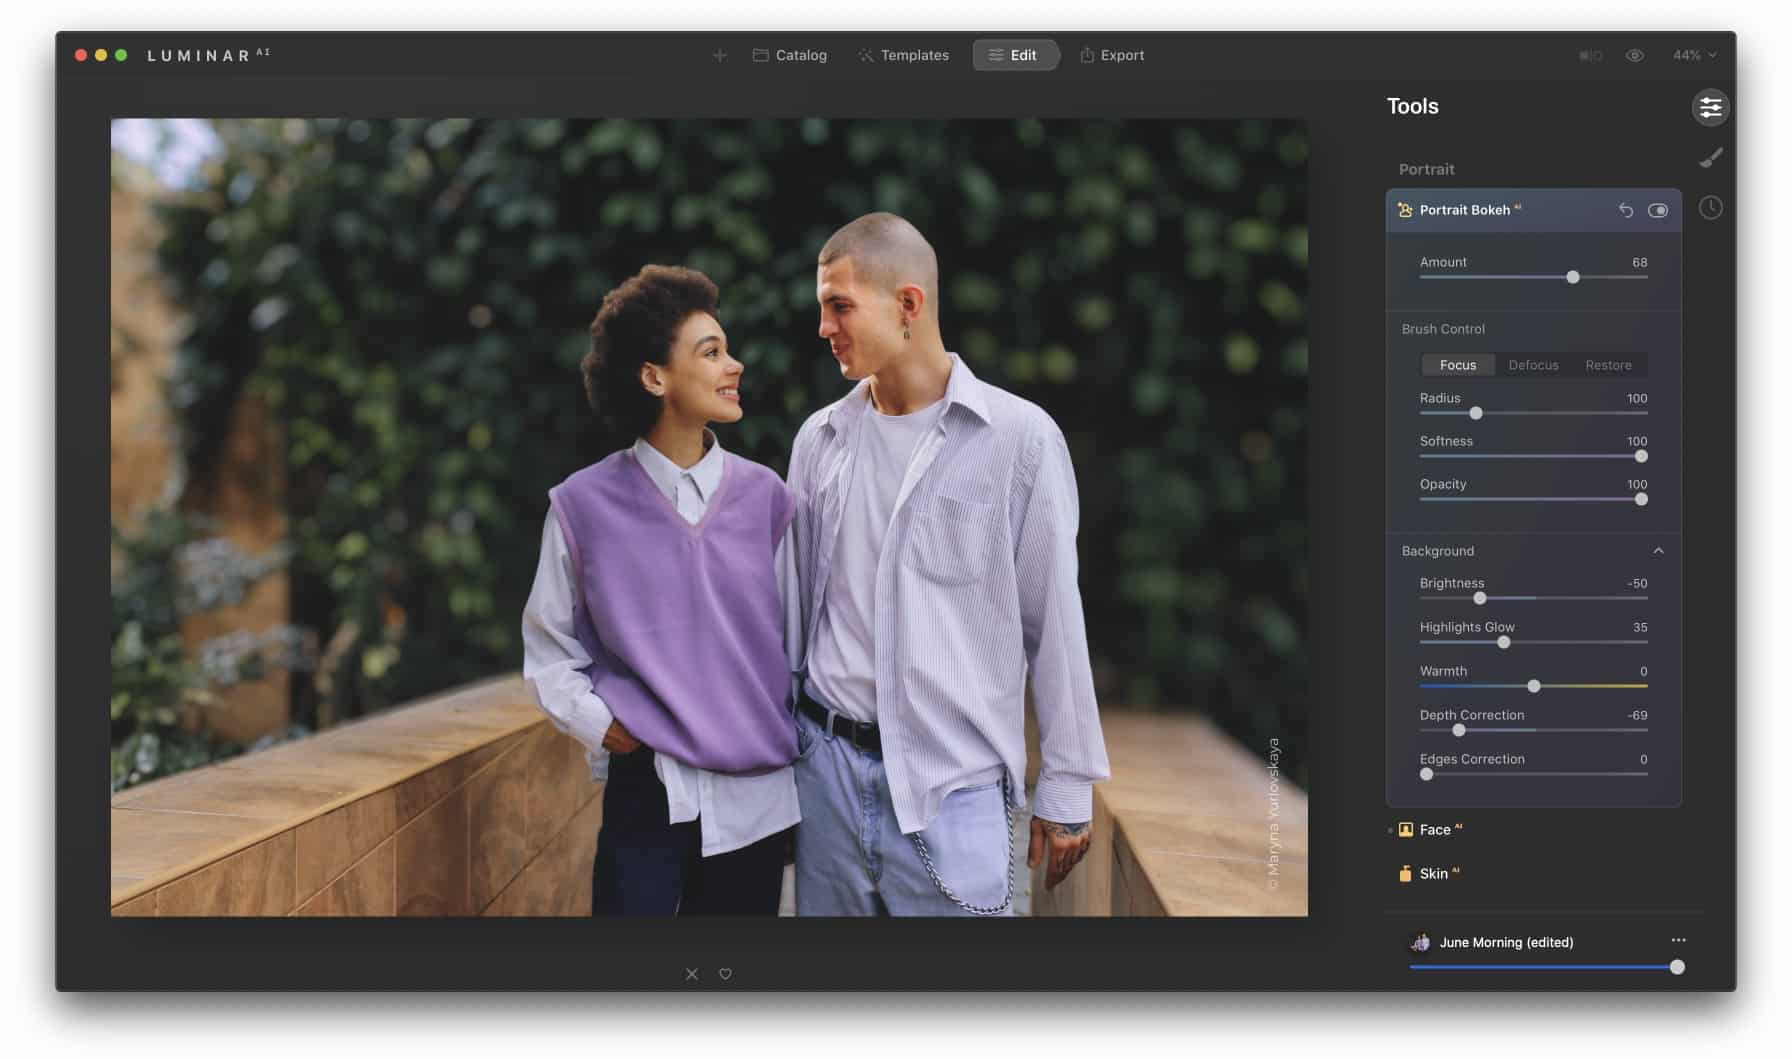Click the Portrait Bokeh tool icon

pos(1405,210)
